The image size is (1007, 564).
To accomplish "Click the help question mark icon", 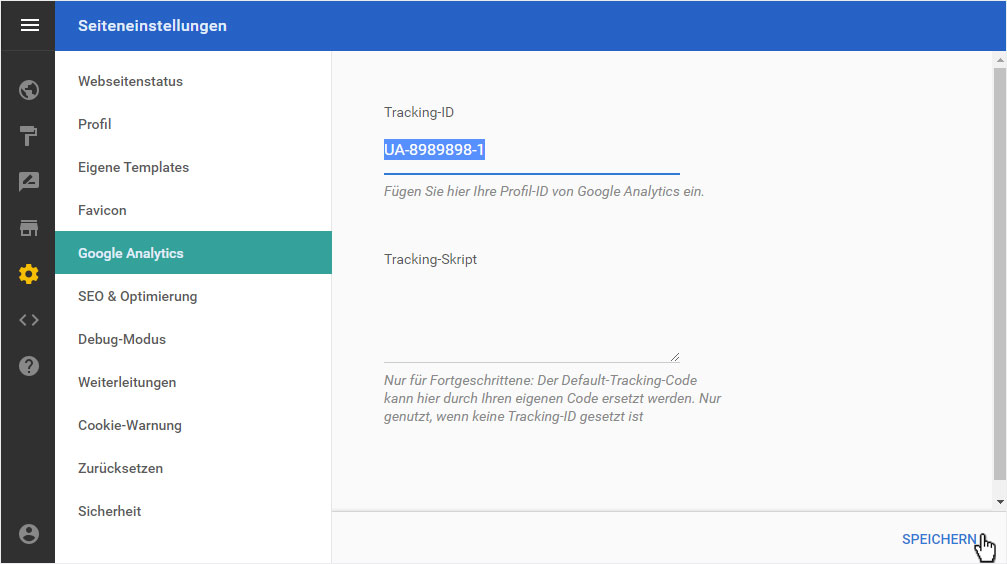I will [x=29, y=366].
